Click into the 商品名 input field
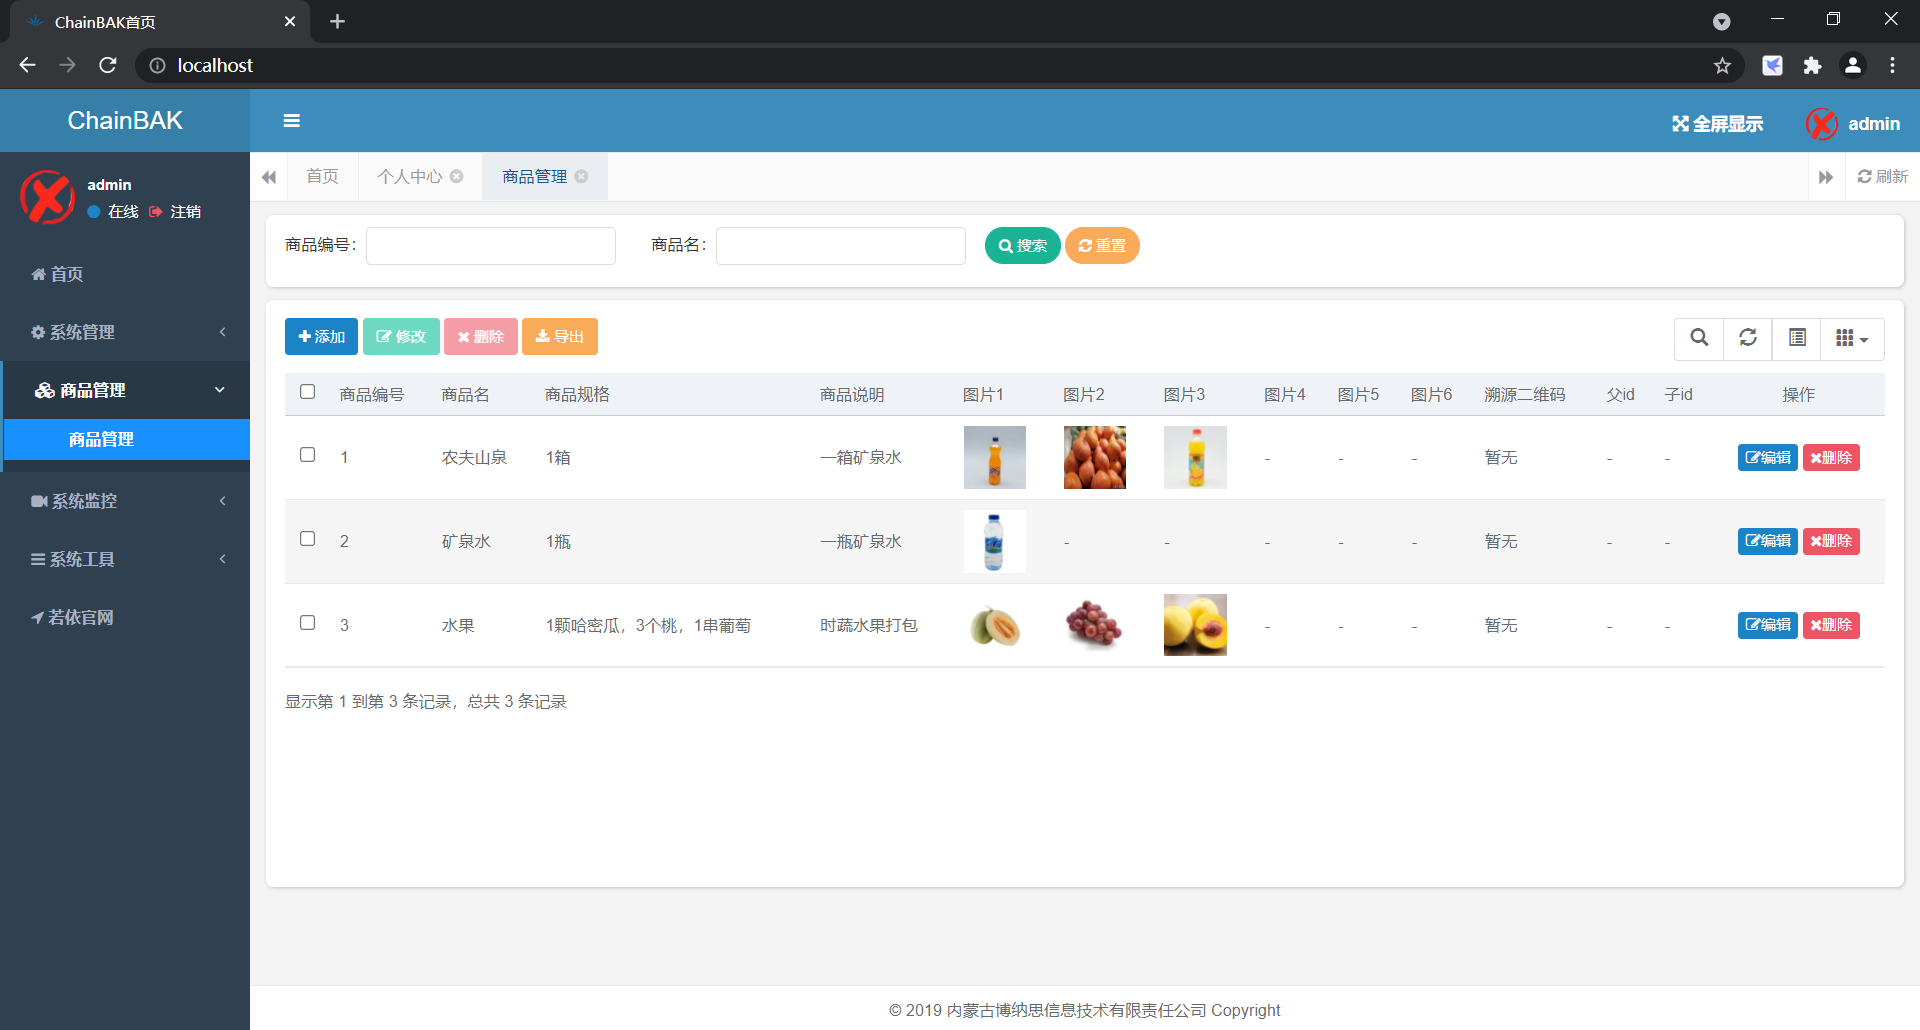Viewport: 1920px width, 1030px height. point(840,245)
